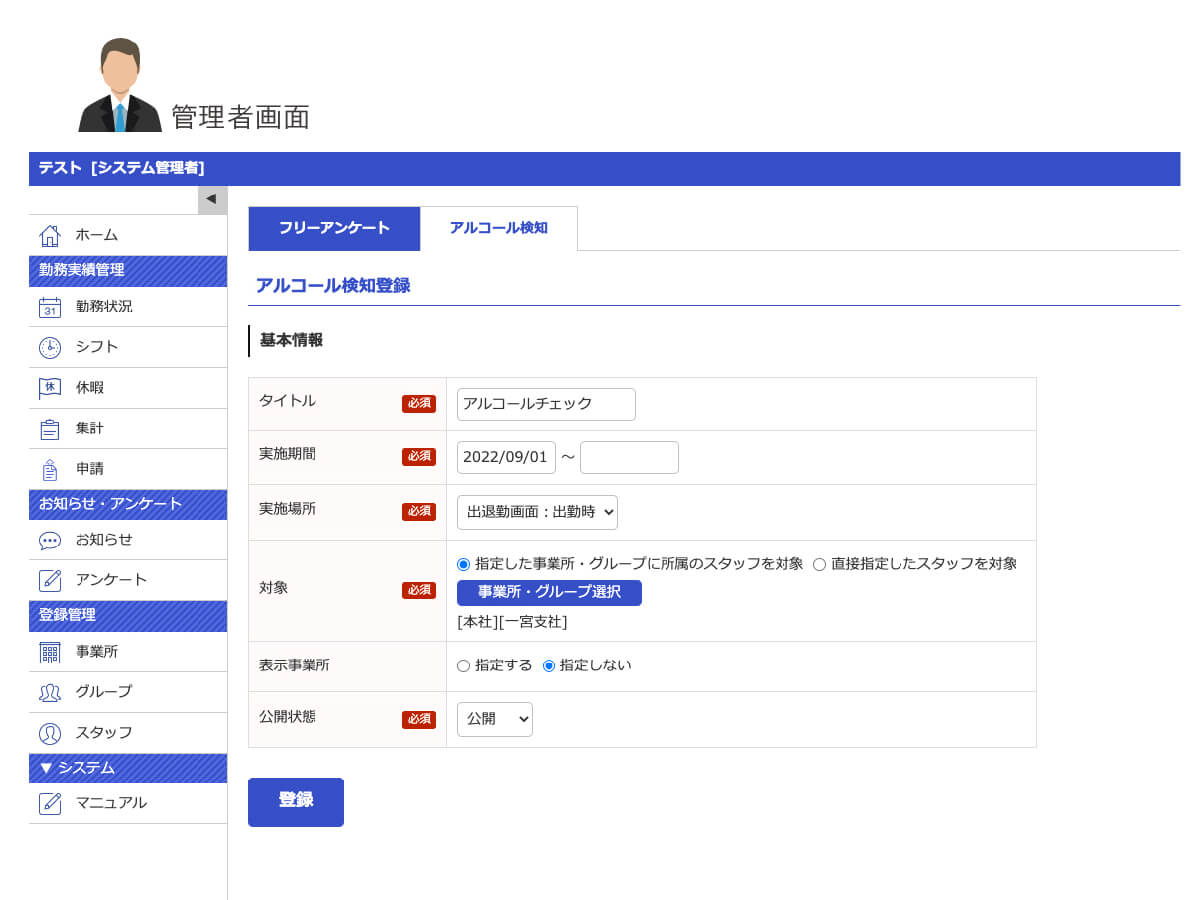Open マニュアル menu item

pos(128,803)
